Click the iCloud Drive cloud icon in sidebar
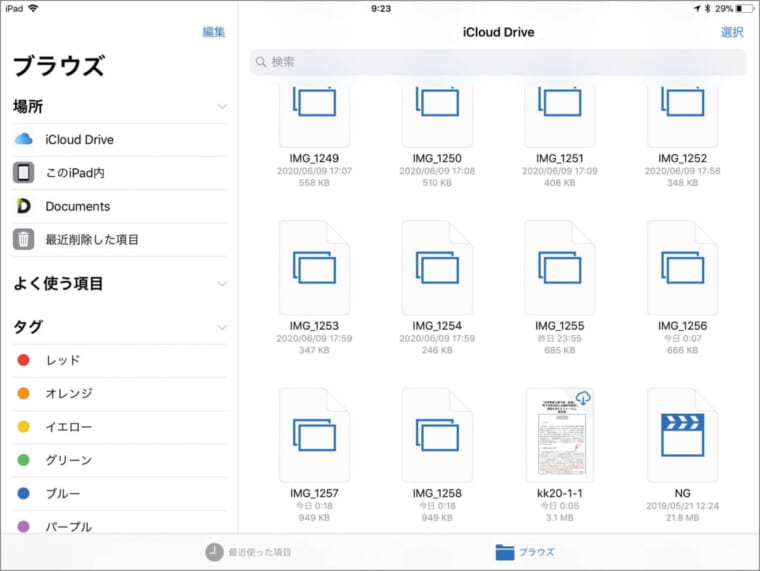Viewport: 760px width, 571px height. coord(24,139)
